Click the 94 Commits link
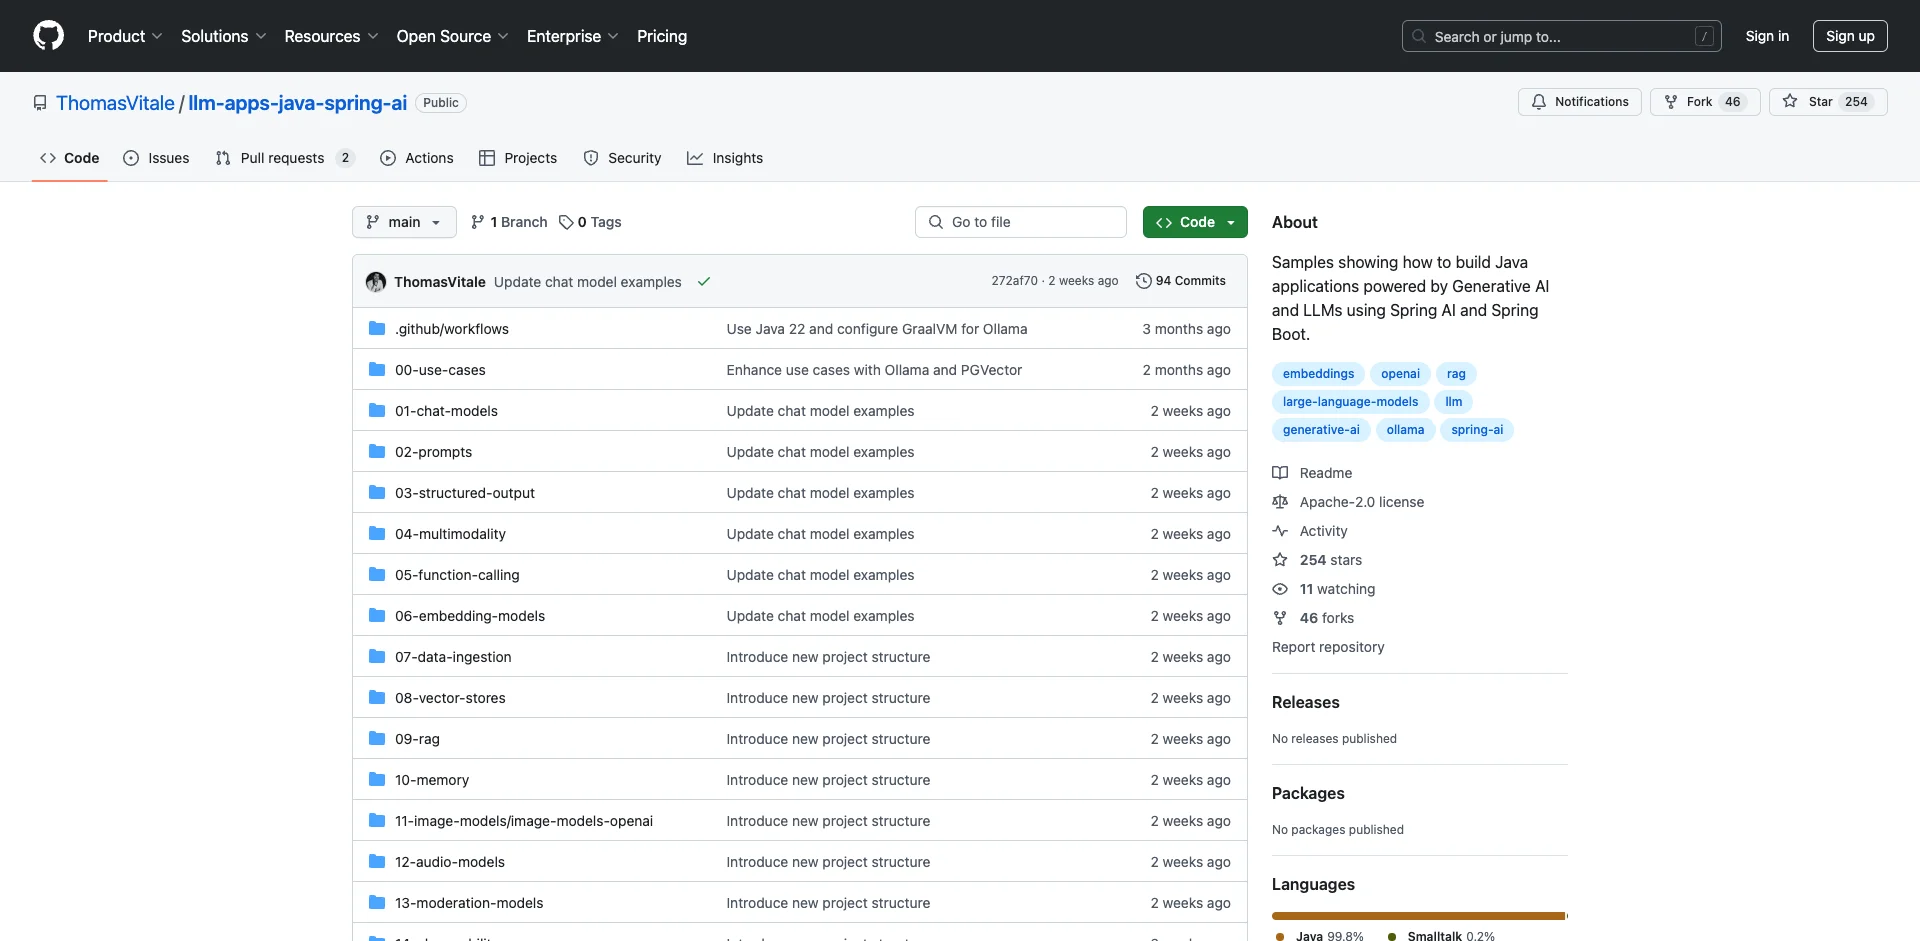 point(1181,281)
